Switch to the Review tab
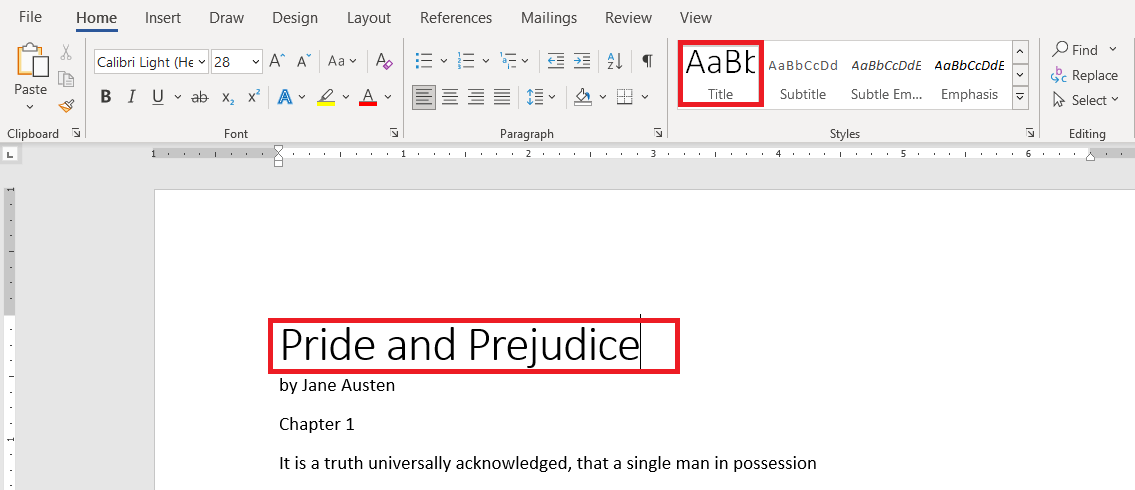Screen dimensions: 1135x490 (629, 18)
